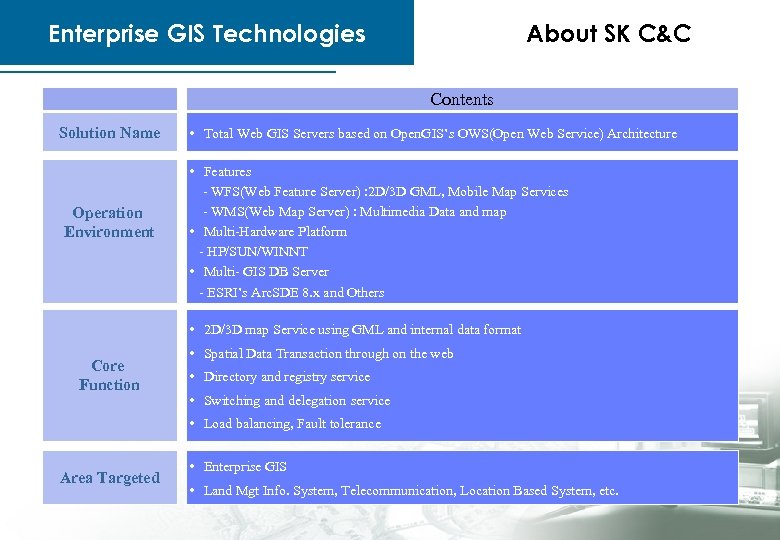Viewport: 780px width, 540px height.
Task: Click the 'Solution Name' row label
Action: click(110, 132)
